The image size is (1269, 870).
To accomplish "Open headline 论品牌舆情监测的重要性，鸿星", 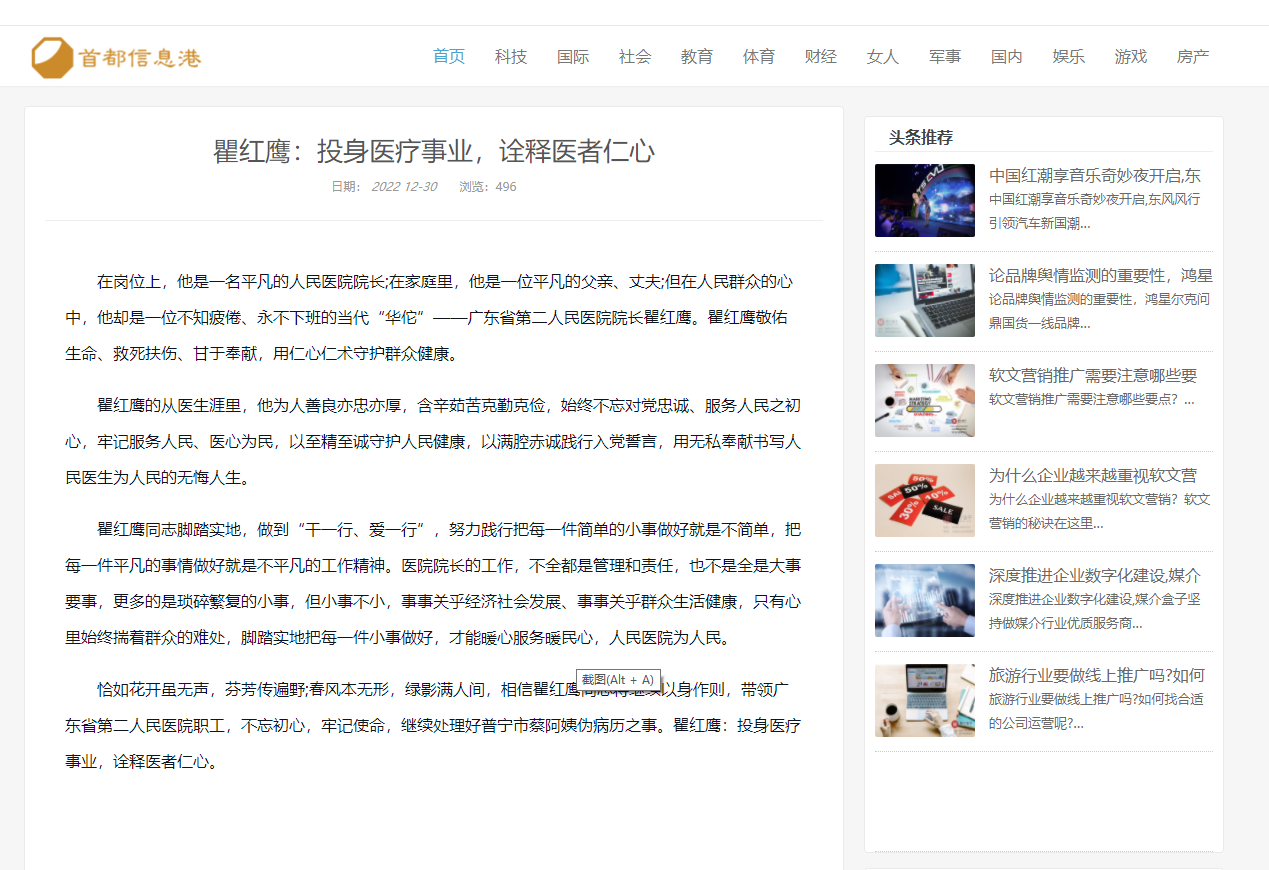I will (1101, 276).
